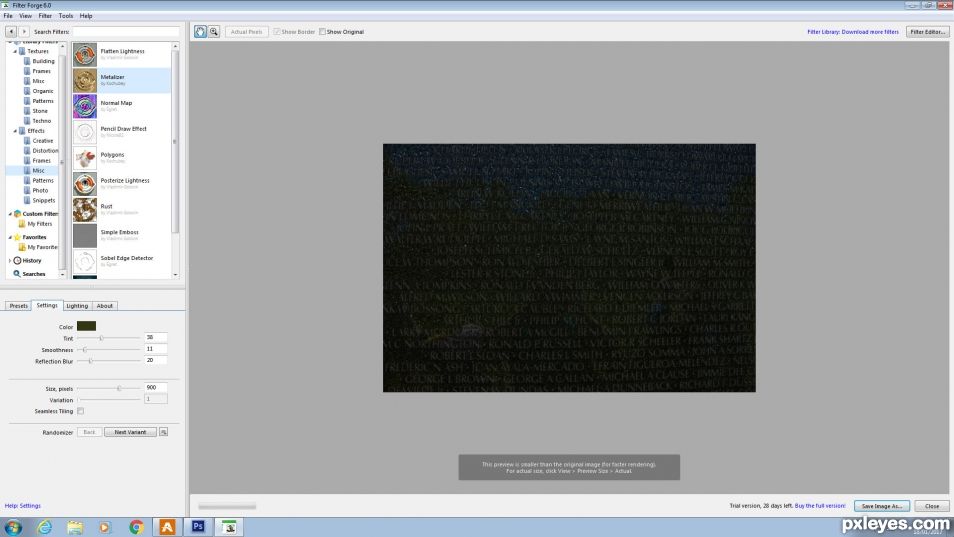This screenshot has width=954, height=537.
Task: Open the File menu
Action: pyautogui.click(x=8, y=16)
